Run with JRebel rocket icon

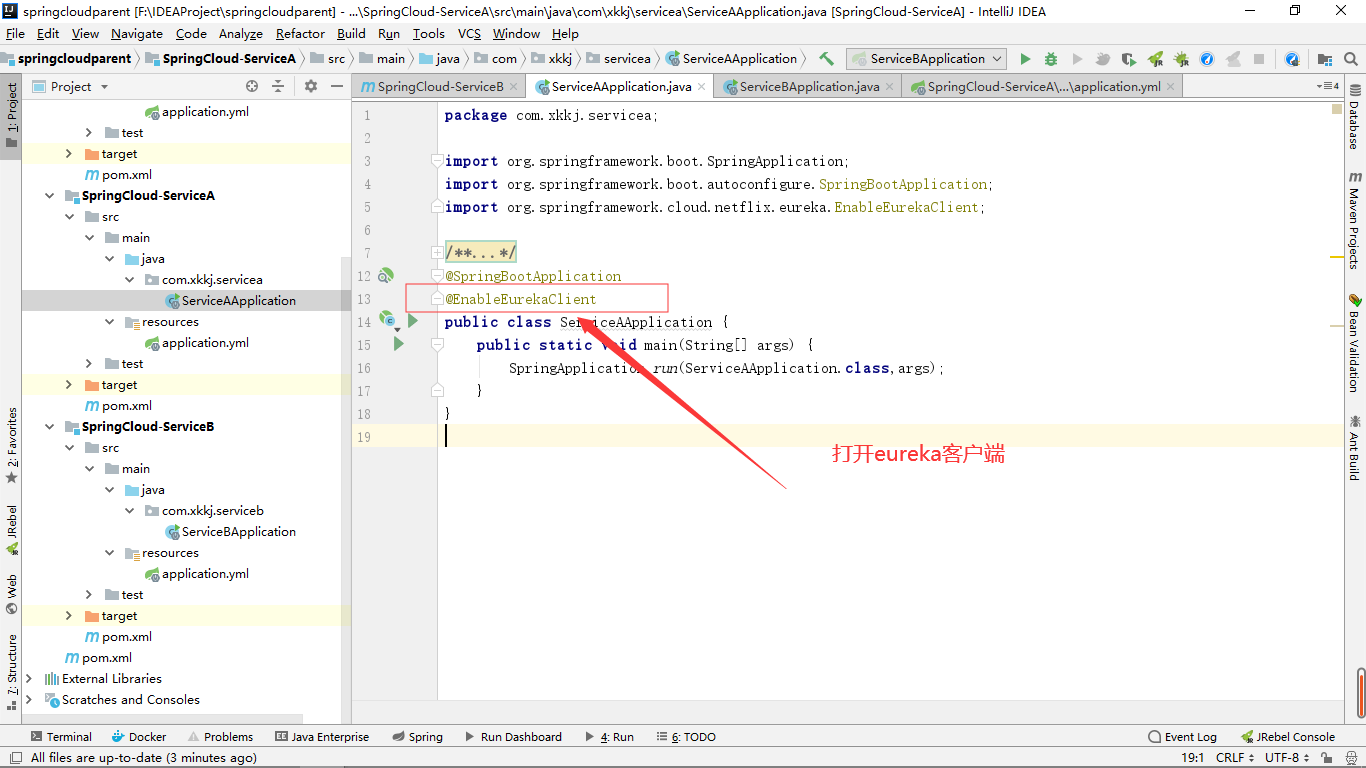[1155, 59]
